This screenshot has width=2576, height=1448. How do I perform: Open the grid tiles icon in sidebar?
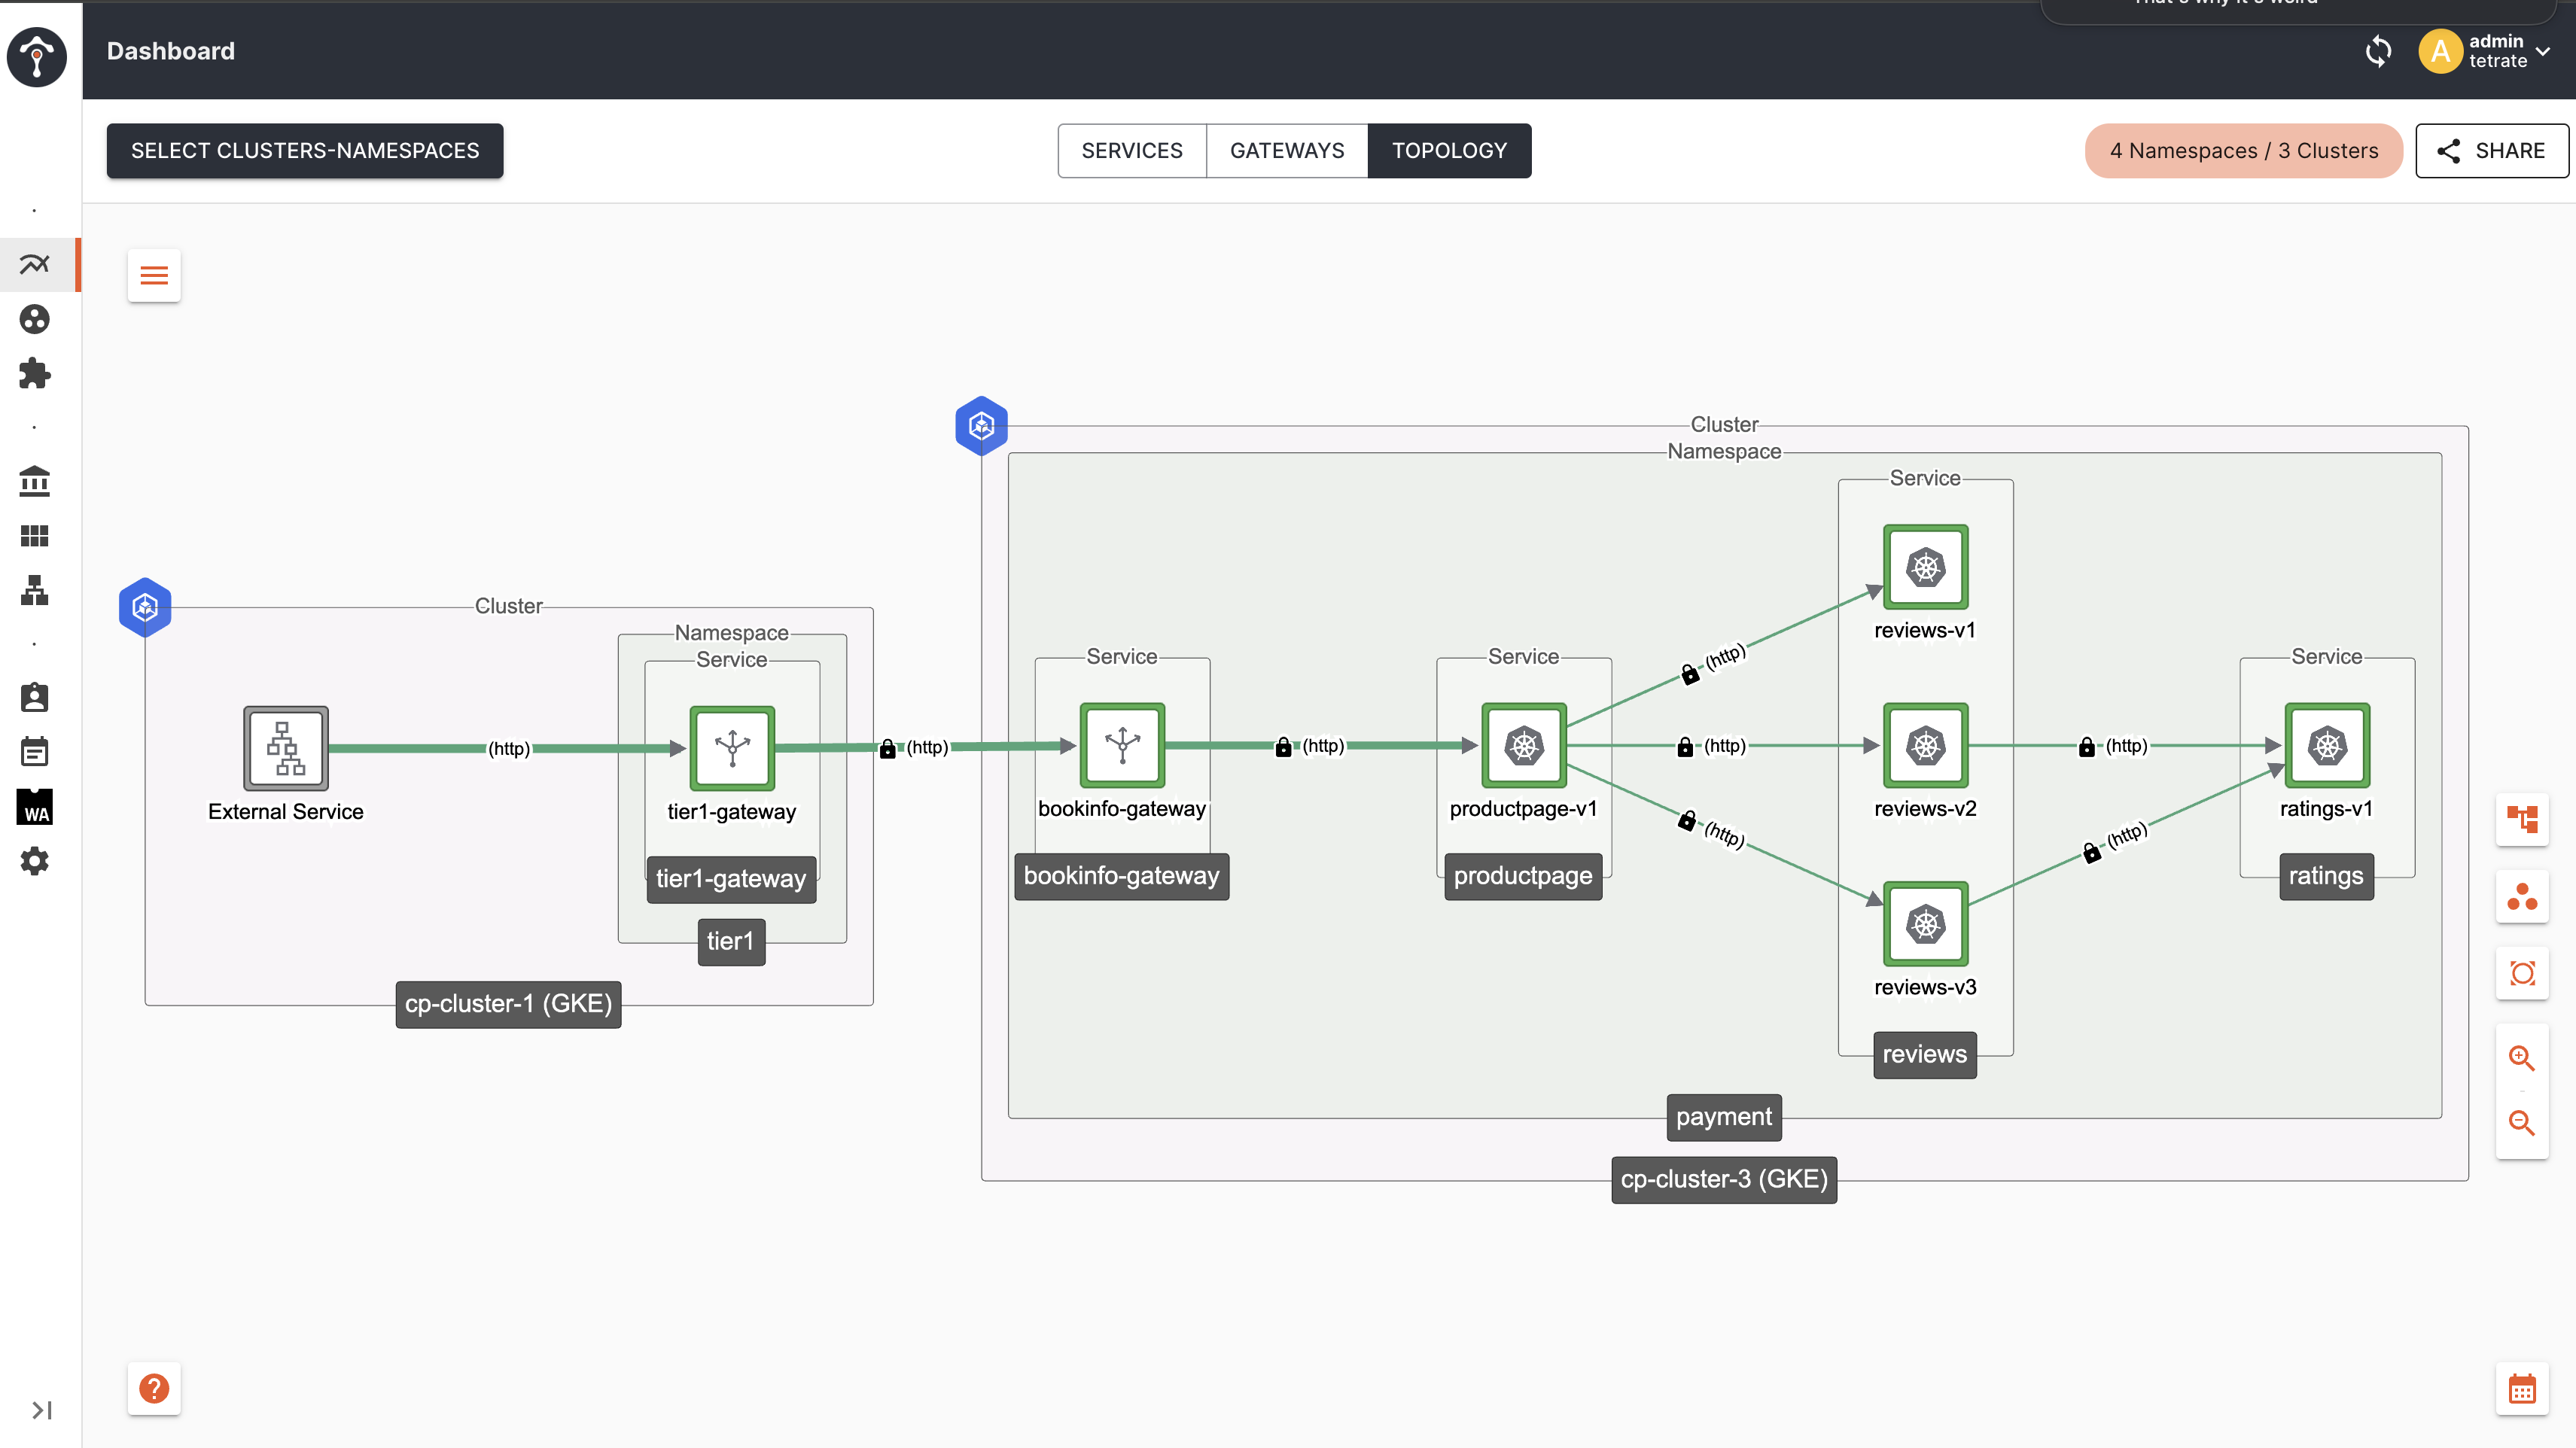[34, 536]
